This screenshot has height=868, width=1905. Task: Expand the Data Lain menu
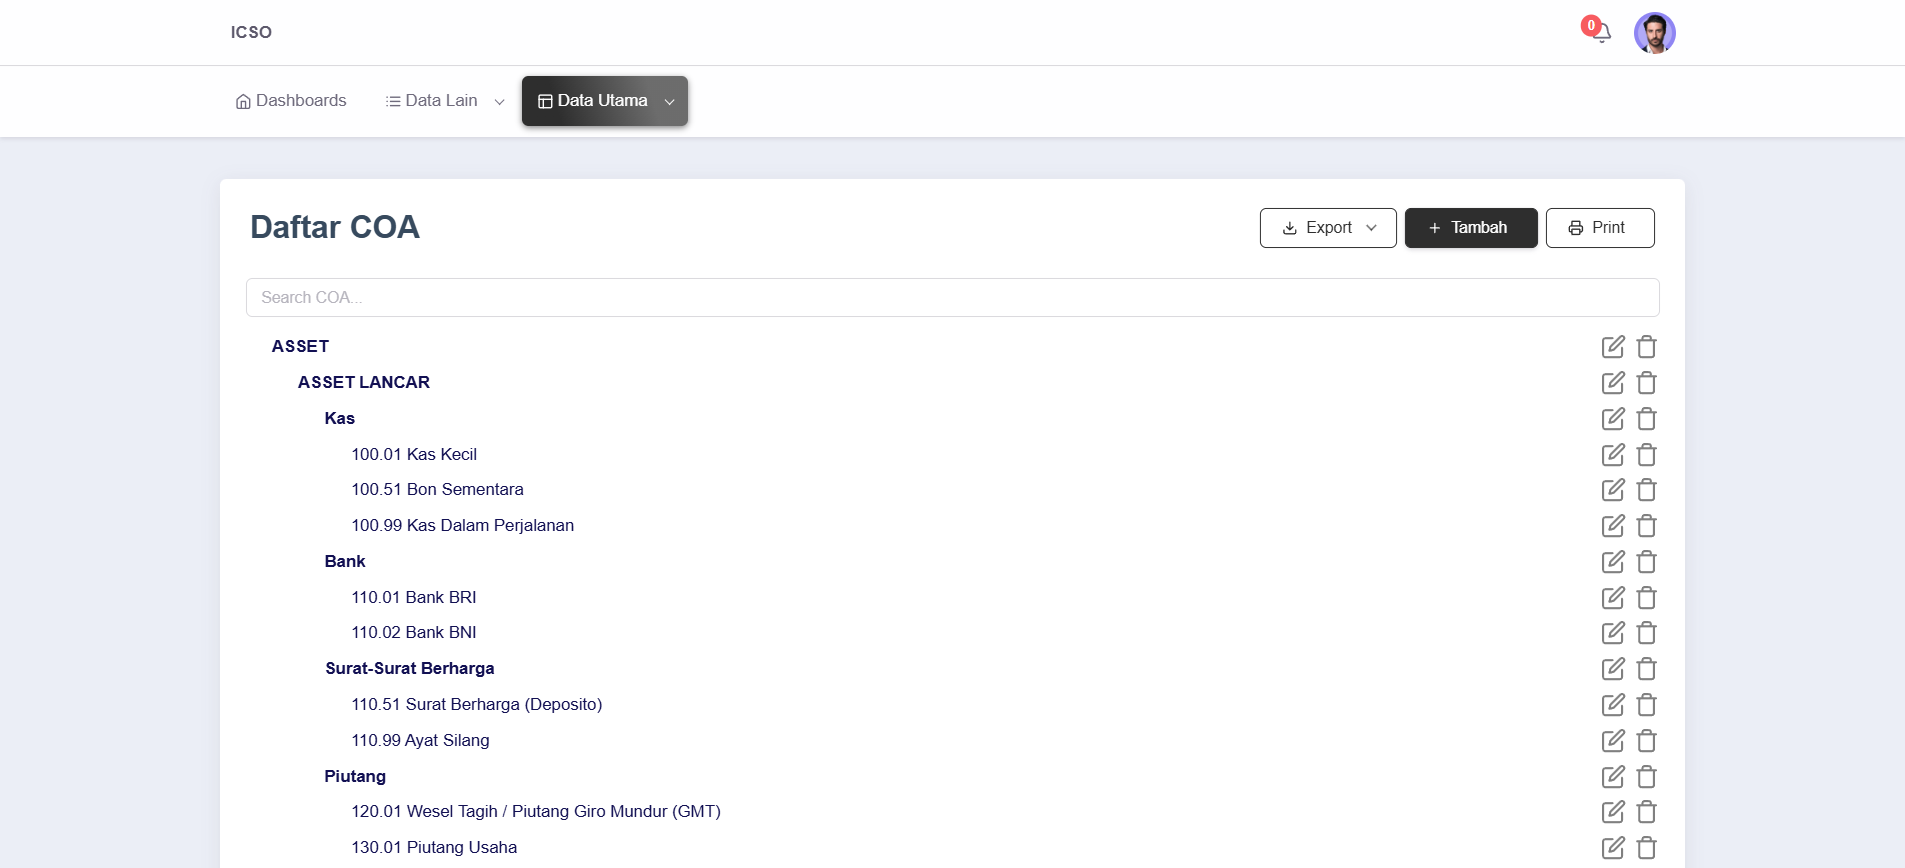[x=444, y=101]
